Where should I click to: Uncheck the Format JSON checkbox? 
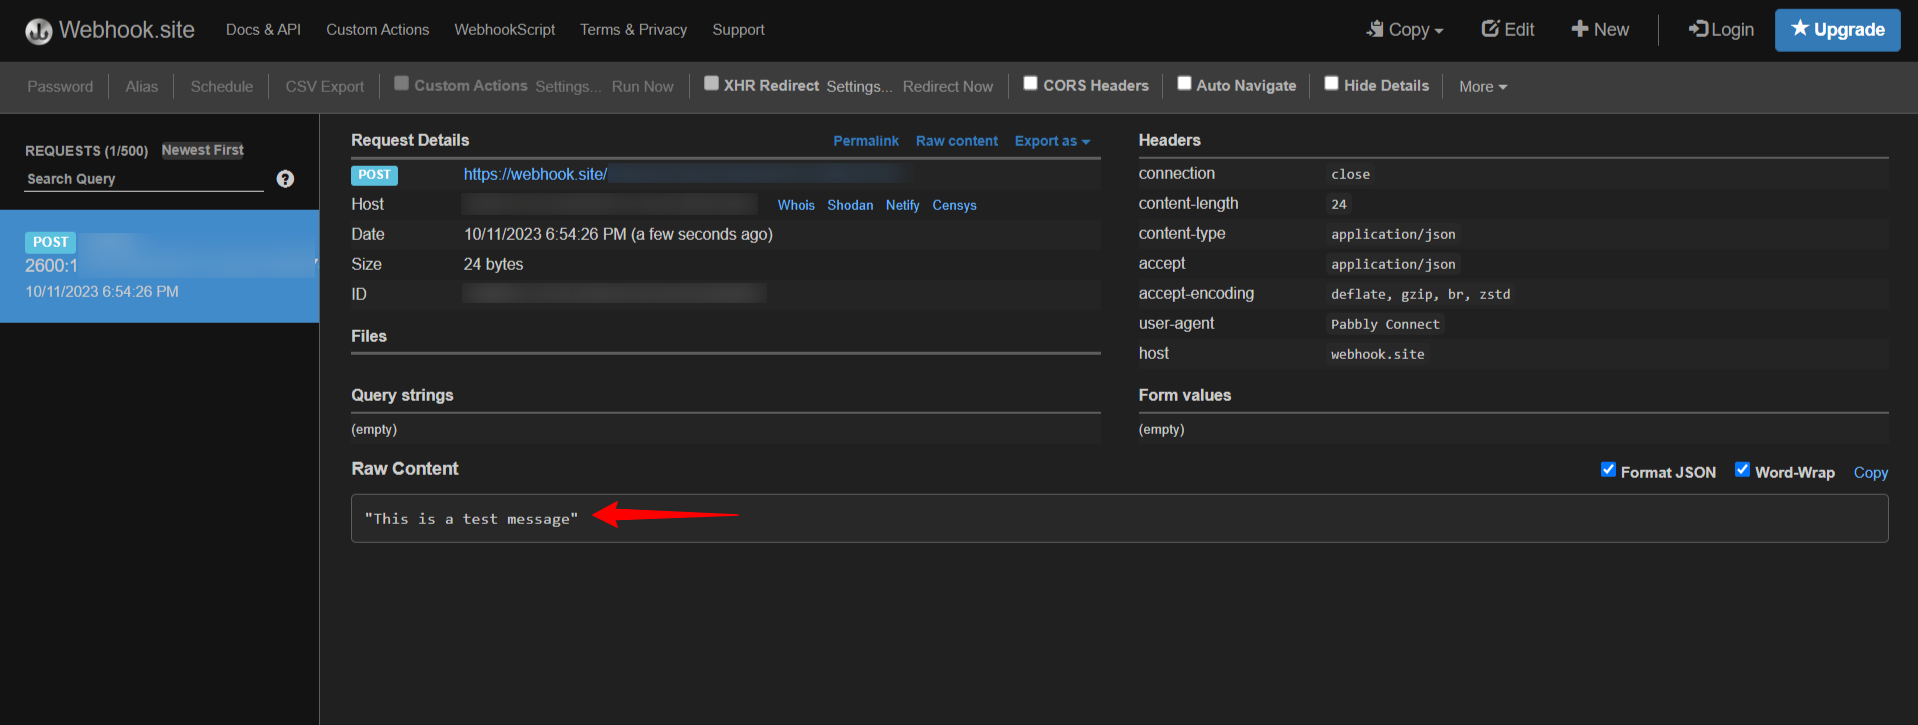[x=1608, y=470]
